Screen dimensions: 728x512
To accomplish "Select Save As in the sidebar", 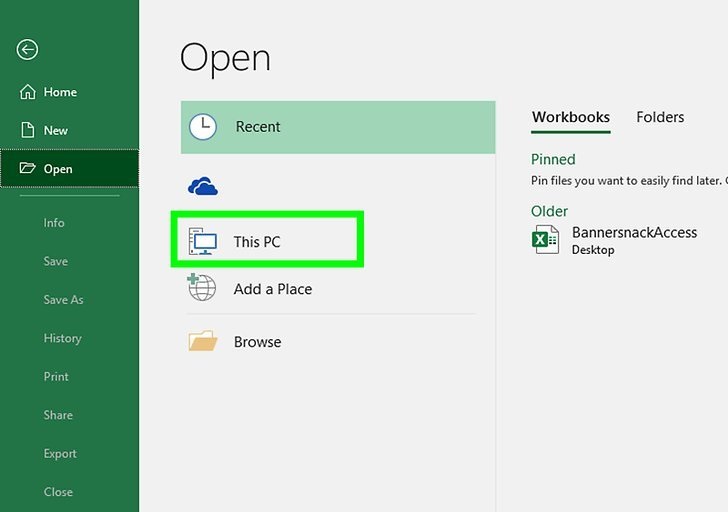I will click(x=63, y=300).
